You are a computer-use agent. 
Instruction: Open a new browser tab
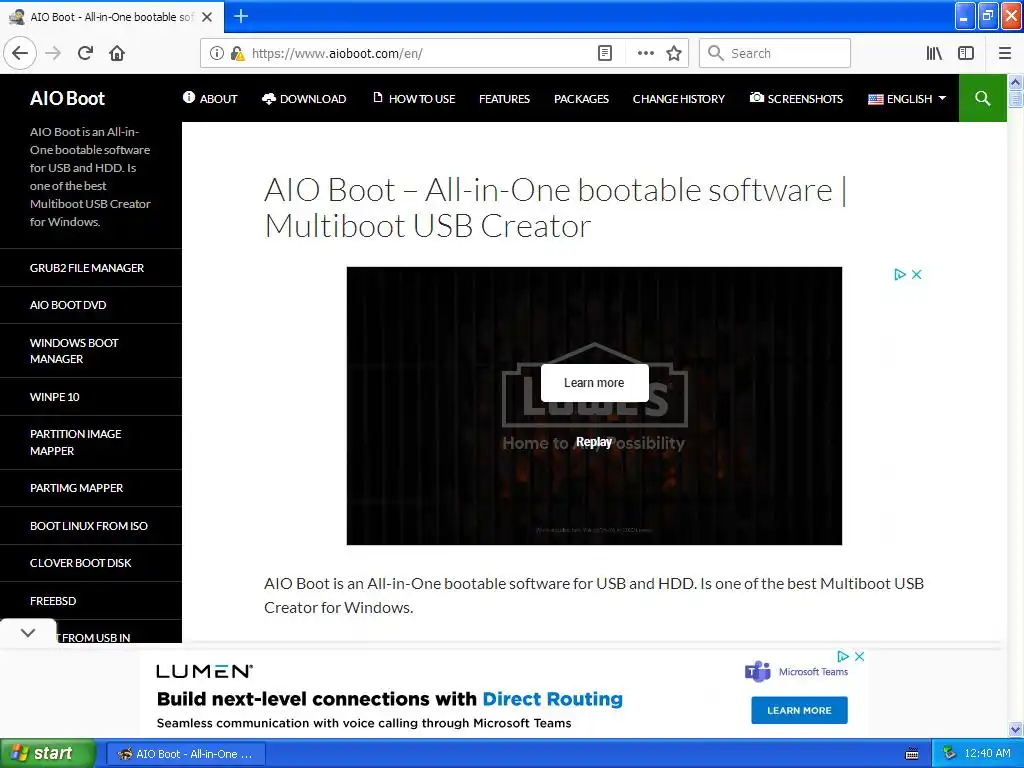click(241, 16)
